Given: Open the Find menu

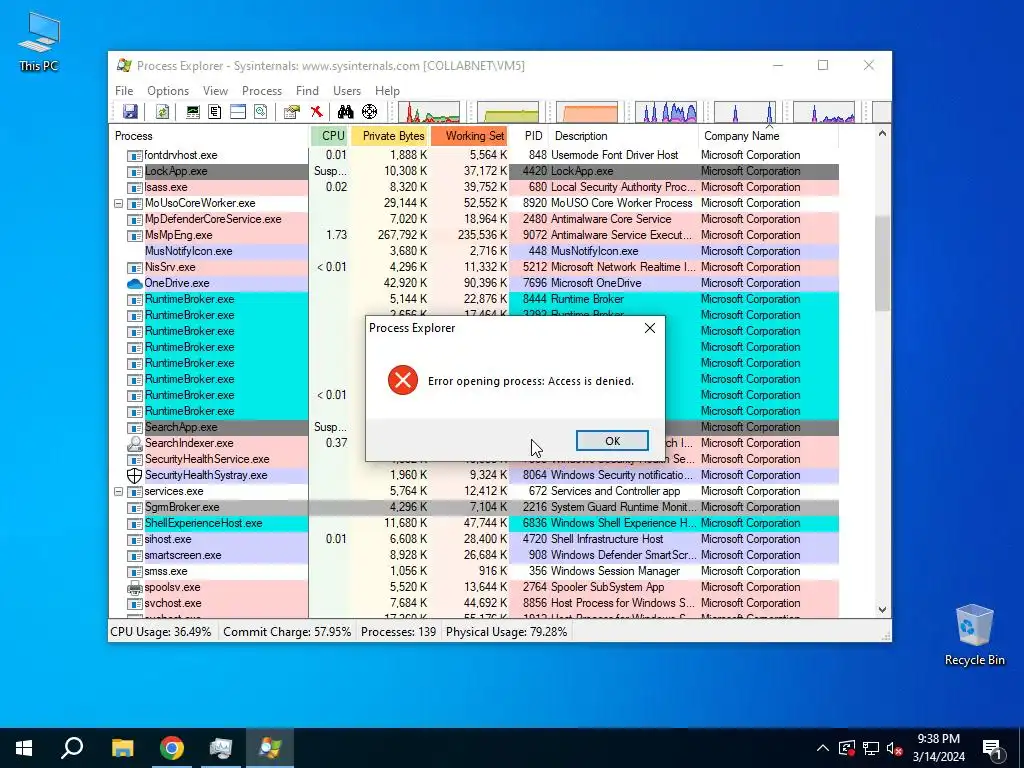Looking at the screenshot, I should 308,91.
